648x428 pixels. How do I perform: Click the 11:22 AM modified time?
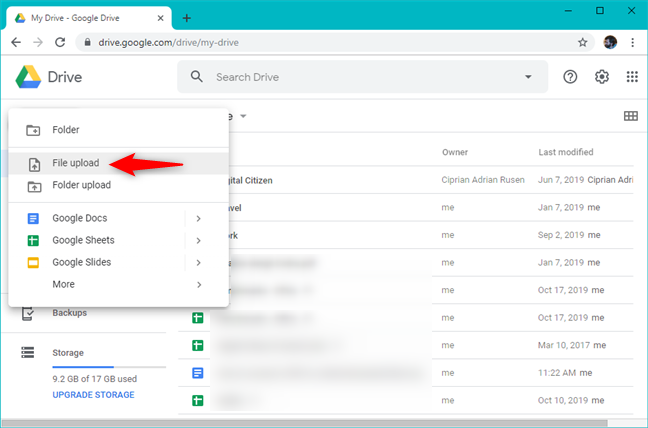tap(557, 373)
